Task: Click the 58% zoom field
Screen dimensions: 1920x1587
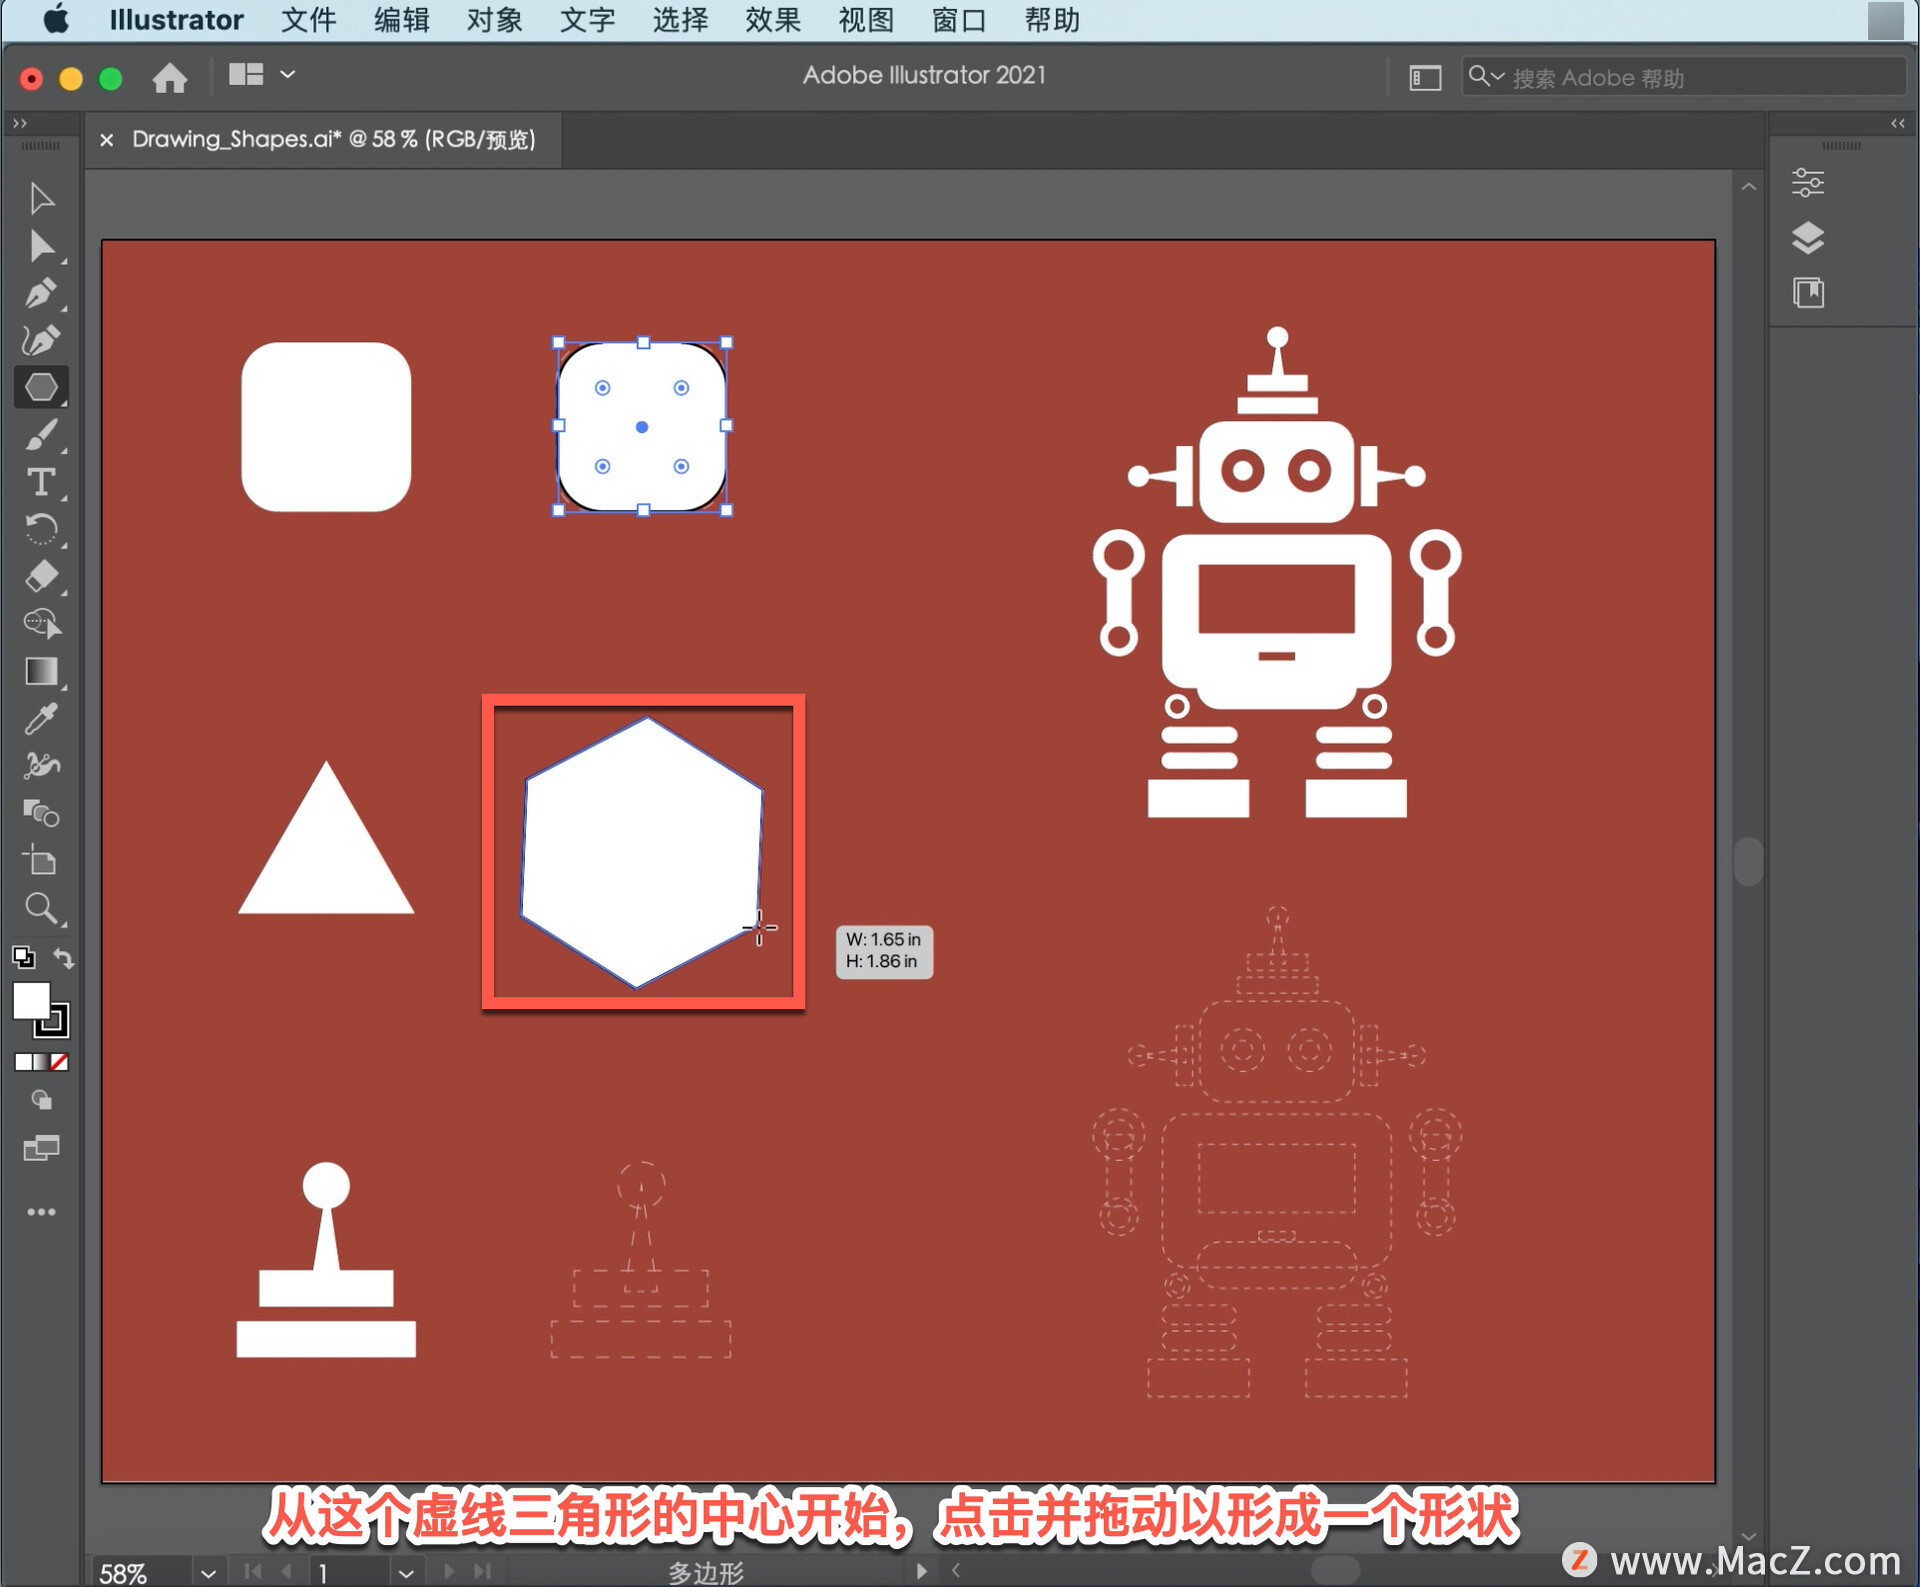Action: [140, 1573]
